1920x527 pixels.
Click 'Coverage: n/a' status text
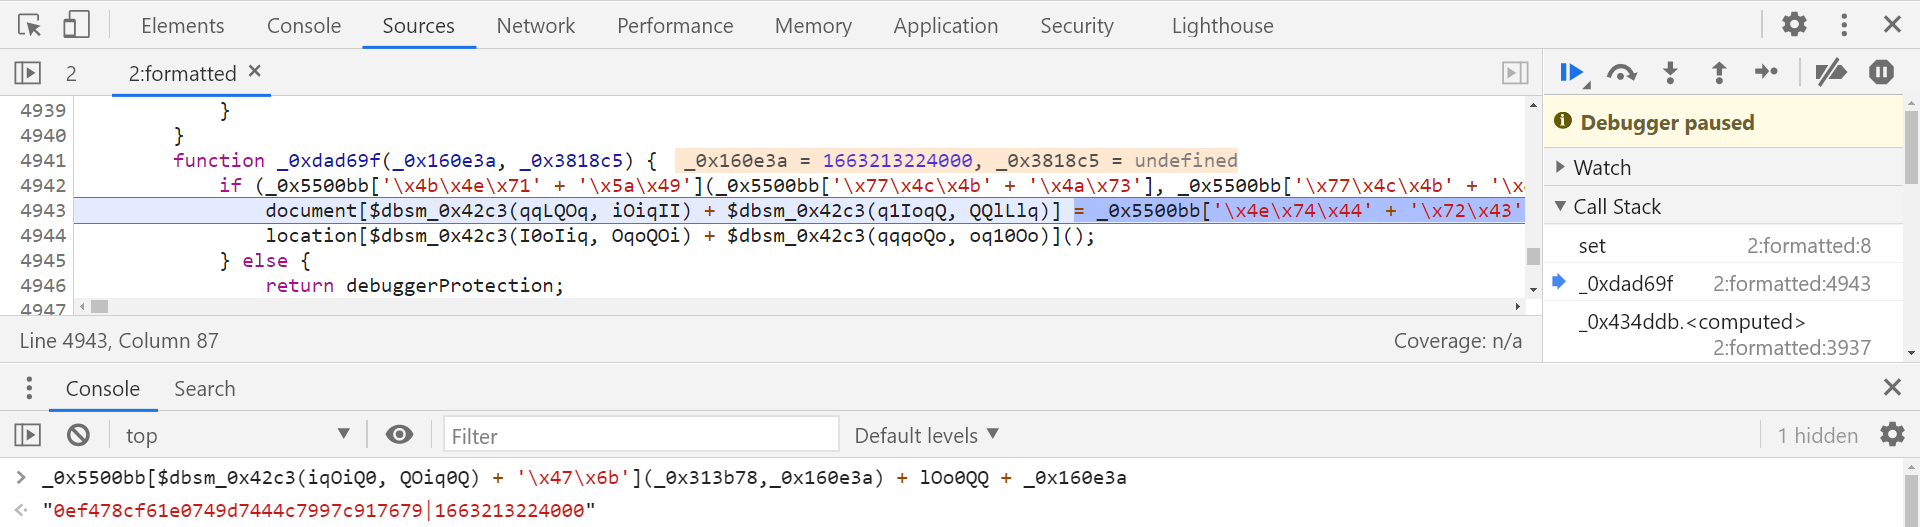coord(1457,341)
